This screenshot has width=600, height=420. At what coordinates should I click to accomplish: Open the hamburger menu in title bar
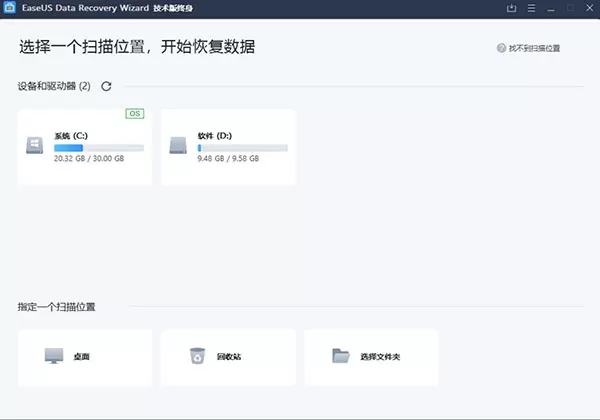[x=531, y=8]
